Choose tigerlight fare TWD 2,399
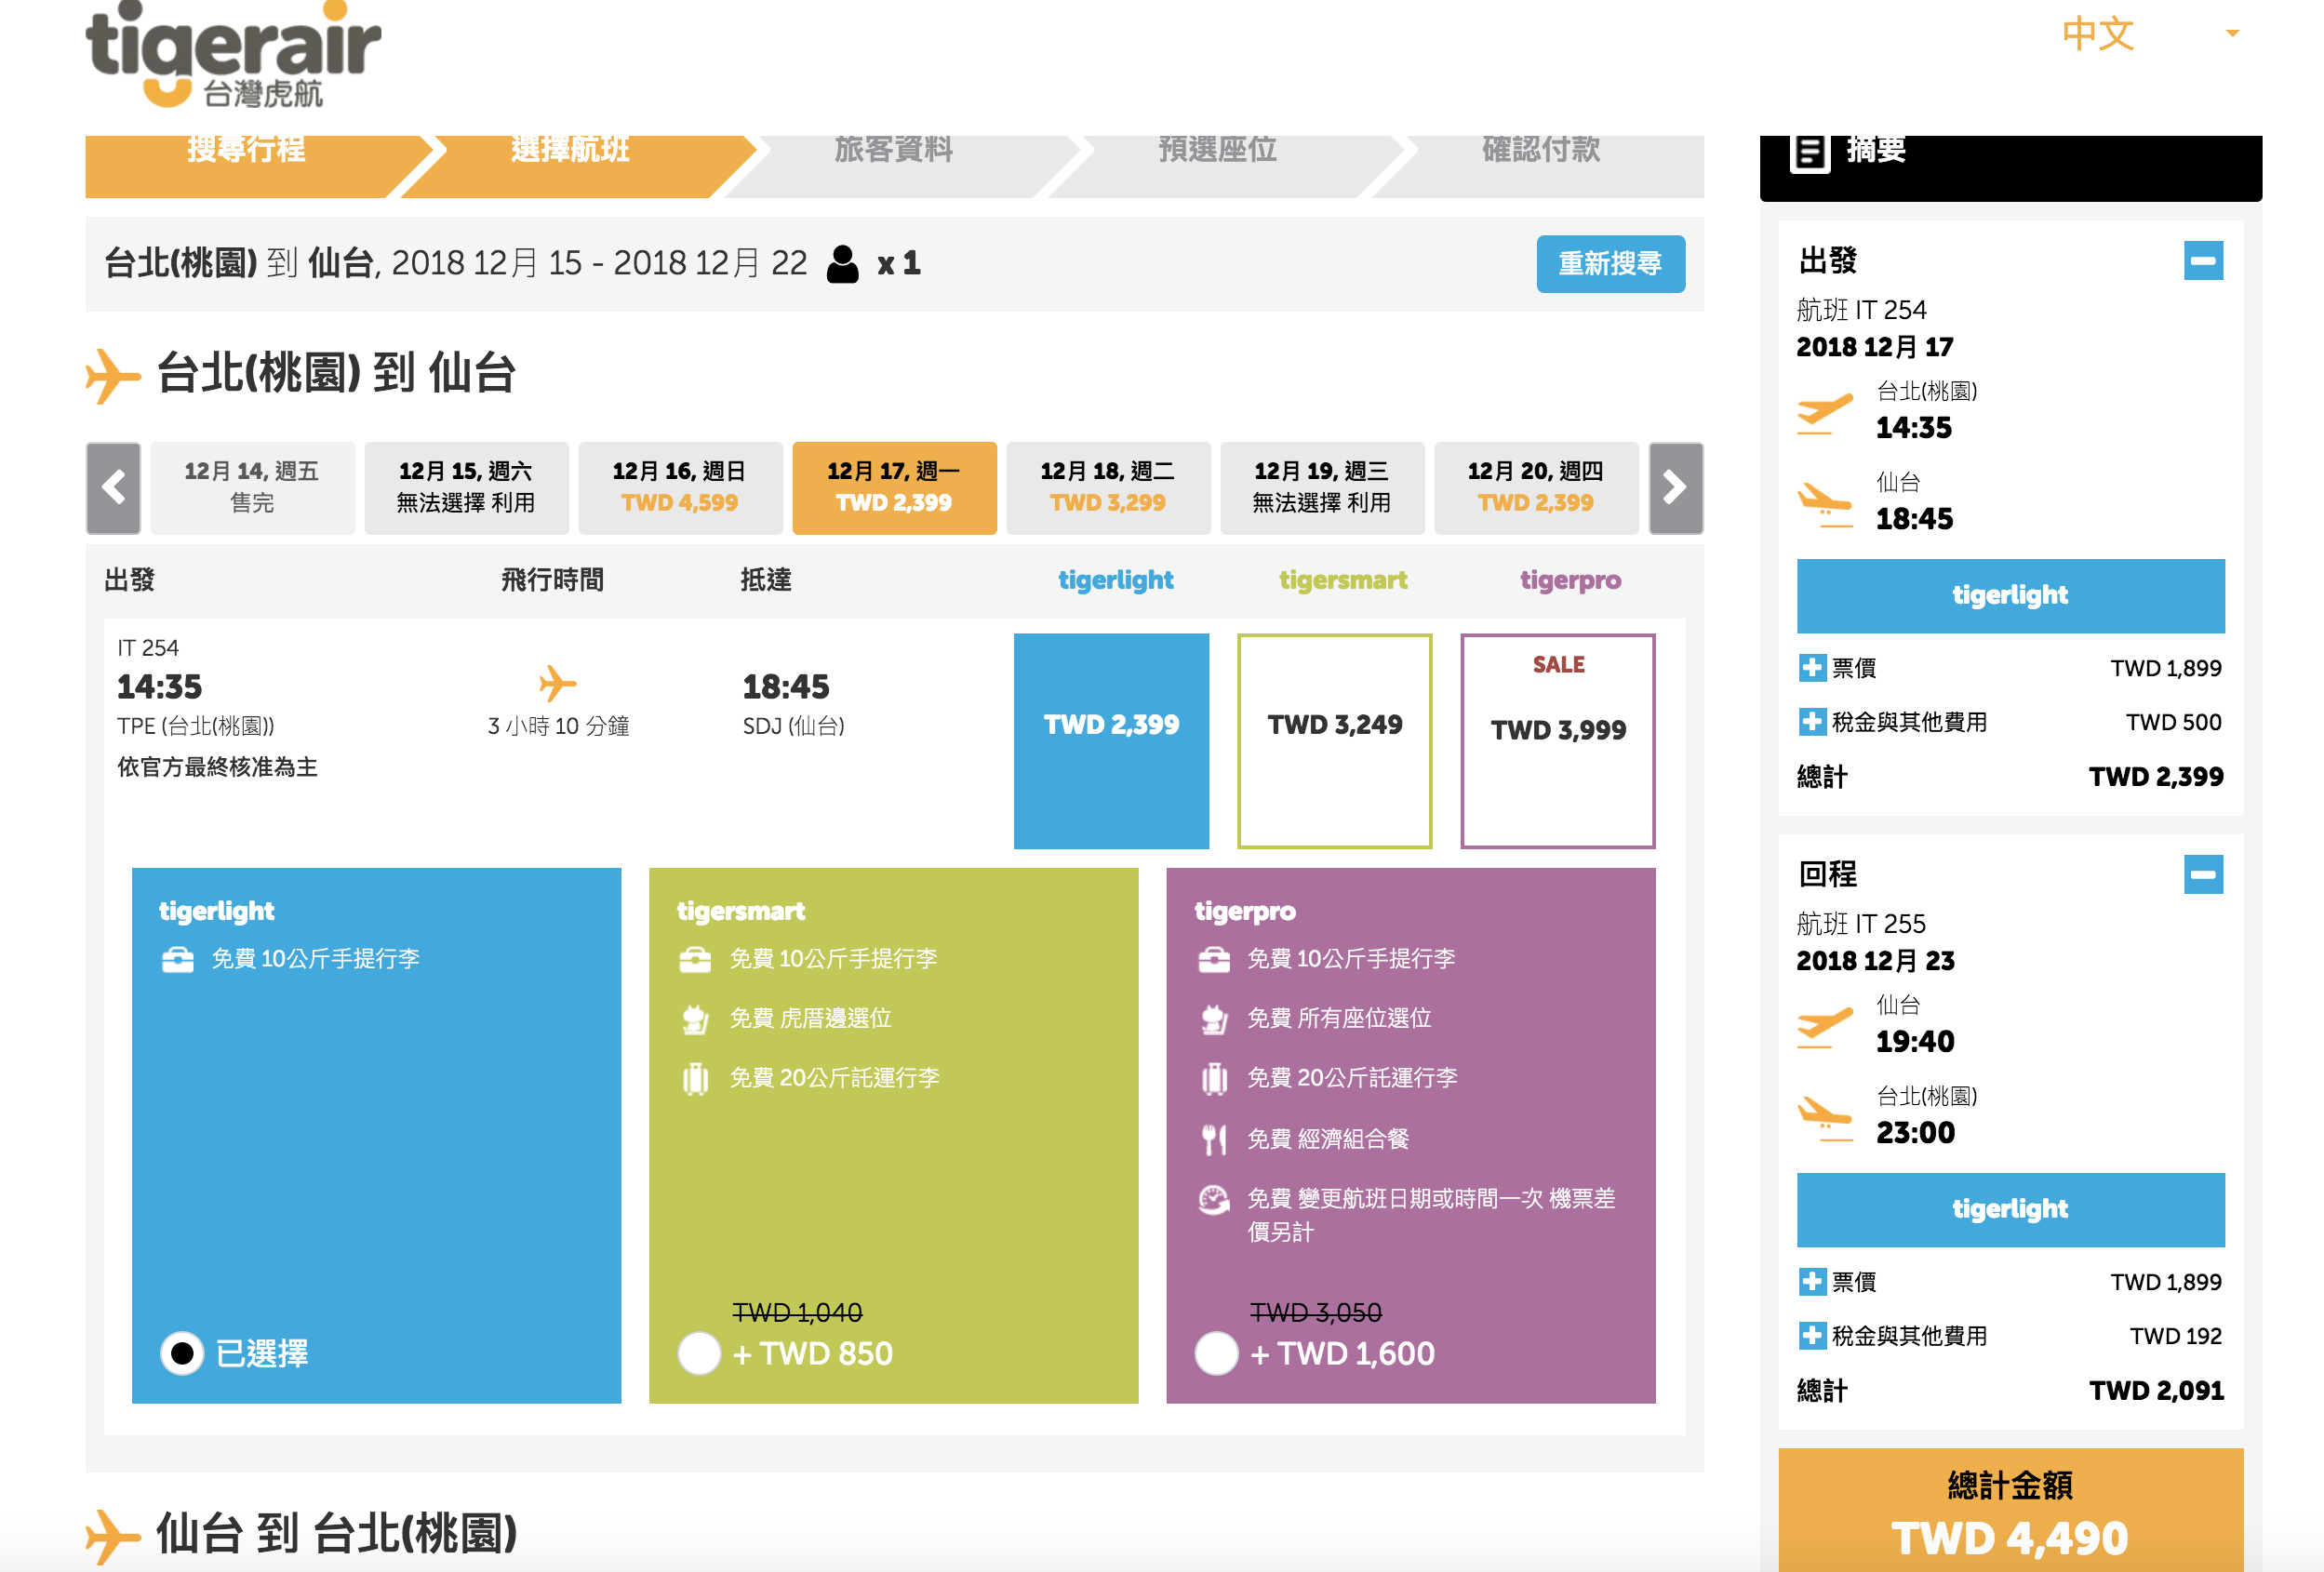Image resolution: width=2324 pixels, height=1572 pixels. pyautogui.click(x=1111, y=741)
